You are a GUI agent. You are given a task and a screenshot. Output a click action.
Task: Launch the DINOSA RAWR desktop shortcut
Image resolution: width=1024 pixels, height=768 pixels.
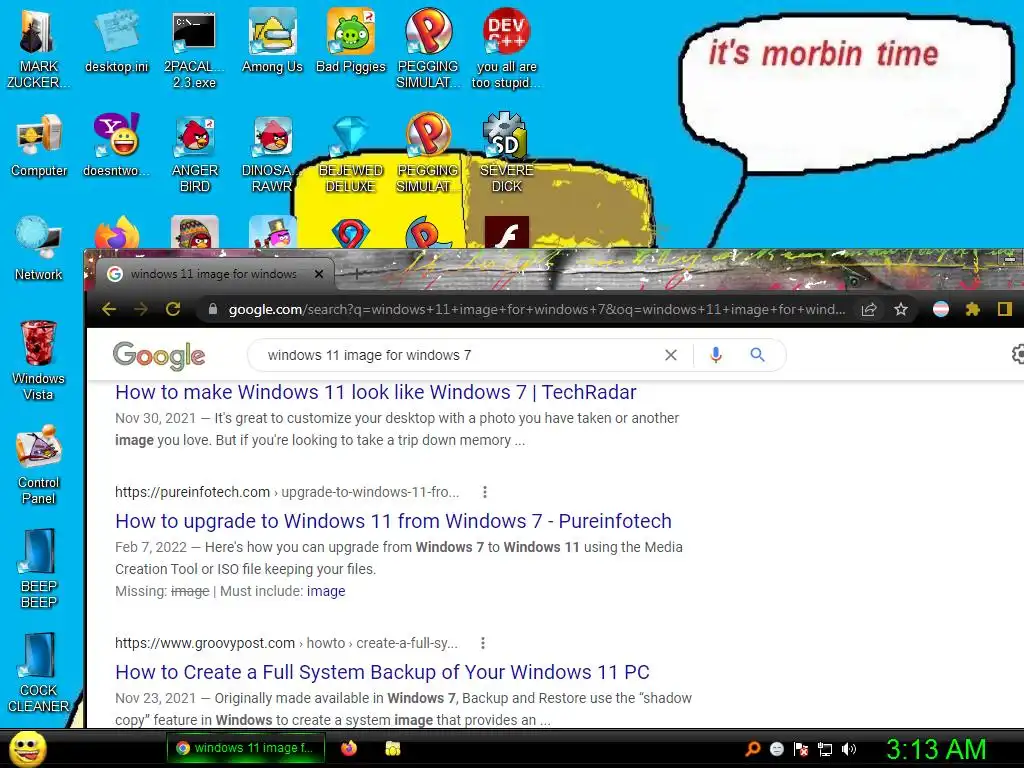272,152
